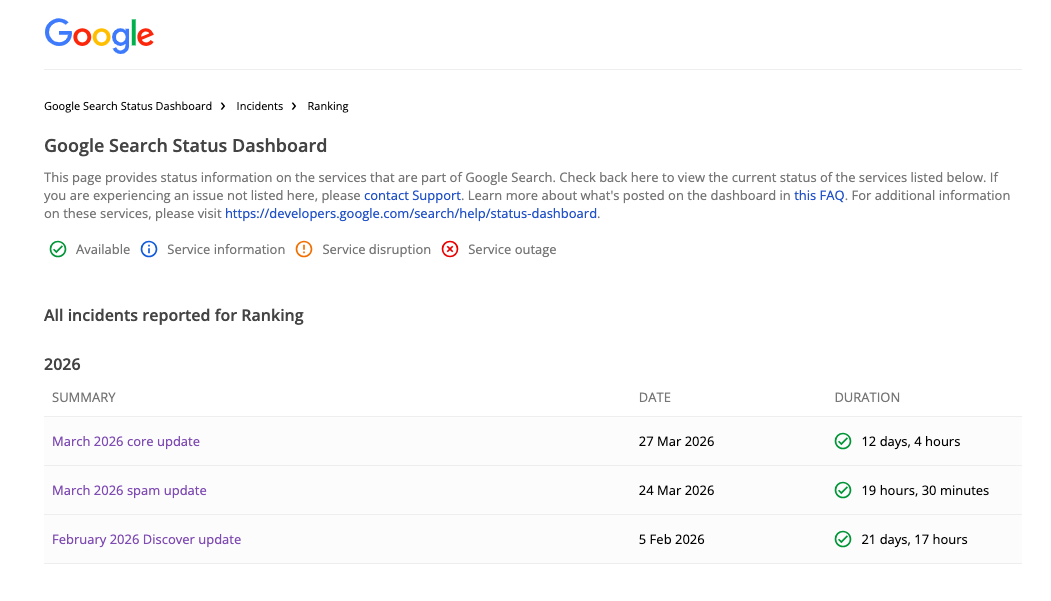
Task: Open the this FAQ link
Action: point(819,196)
